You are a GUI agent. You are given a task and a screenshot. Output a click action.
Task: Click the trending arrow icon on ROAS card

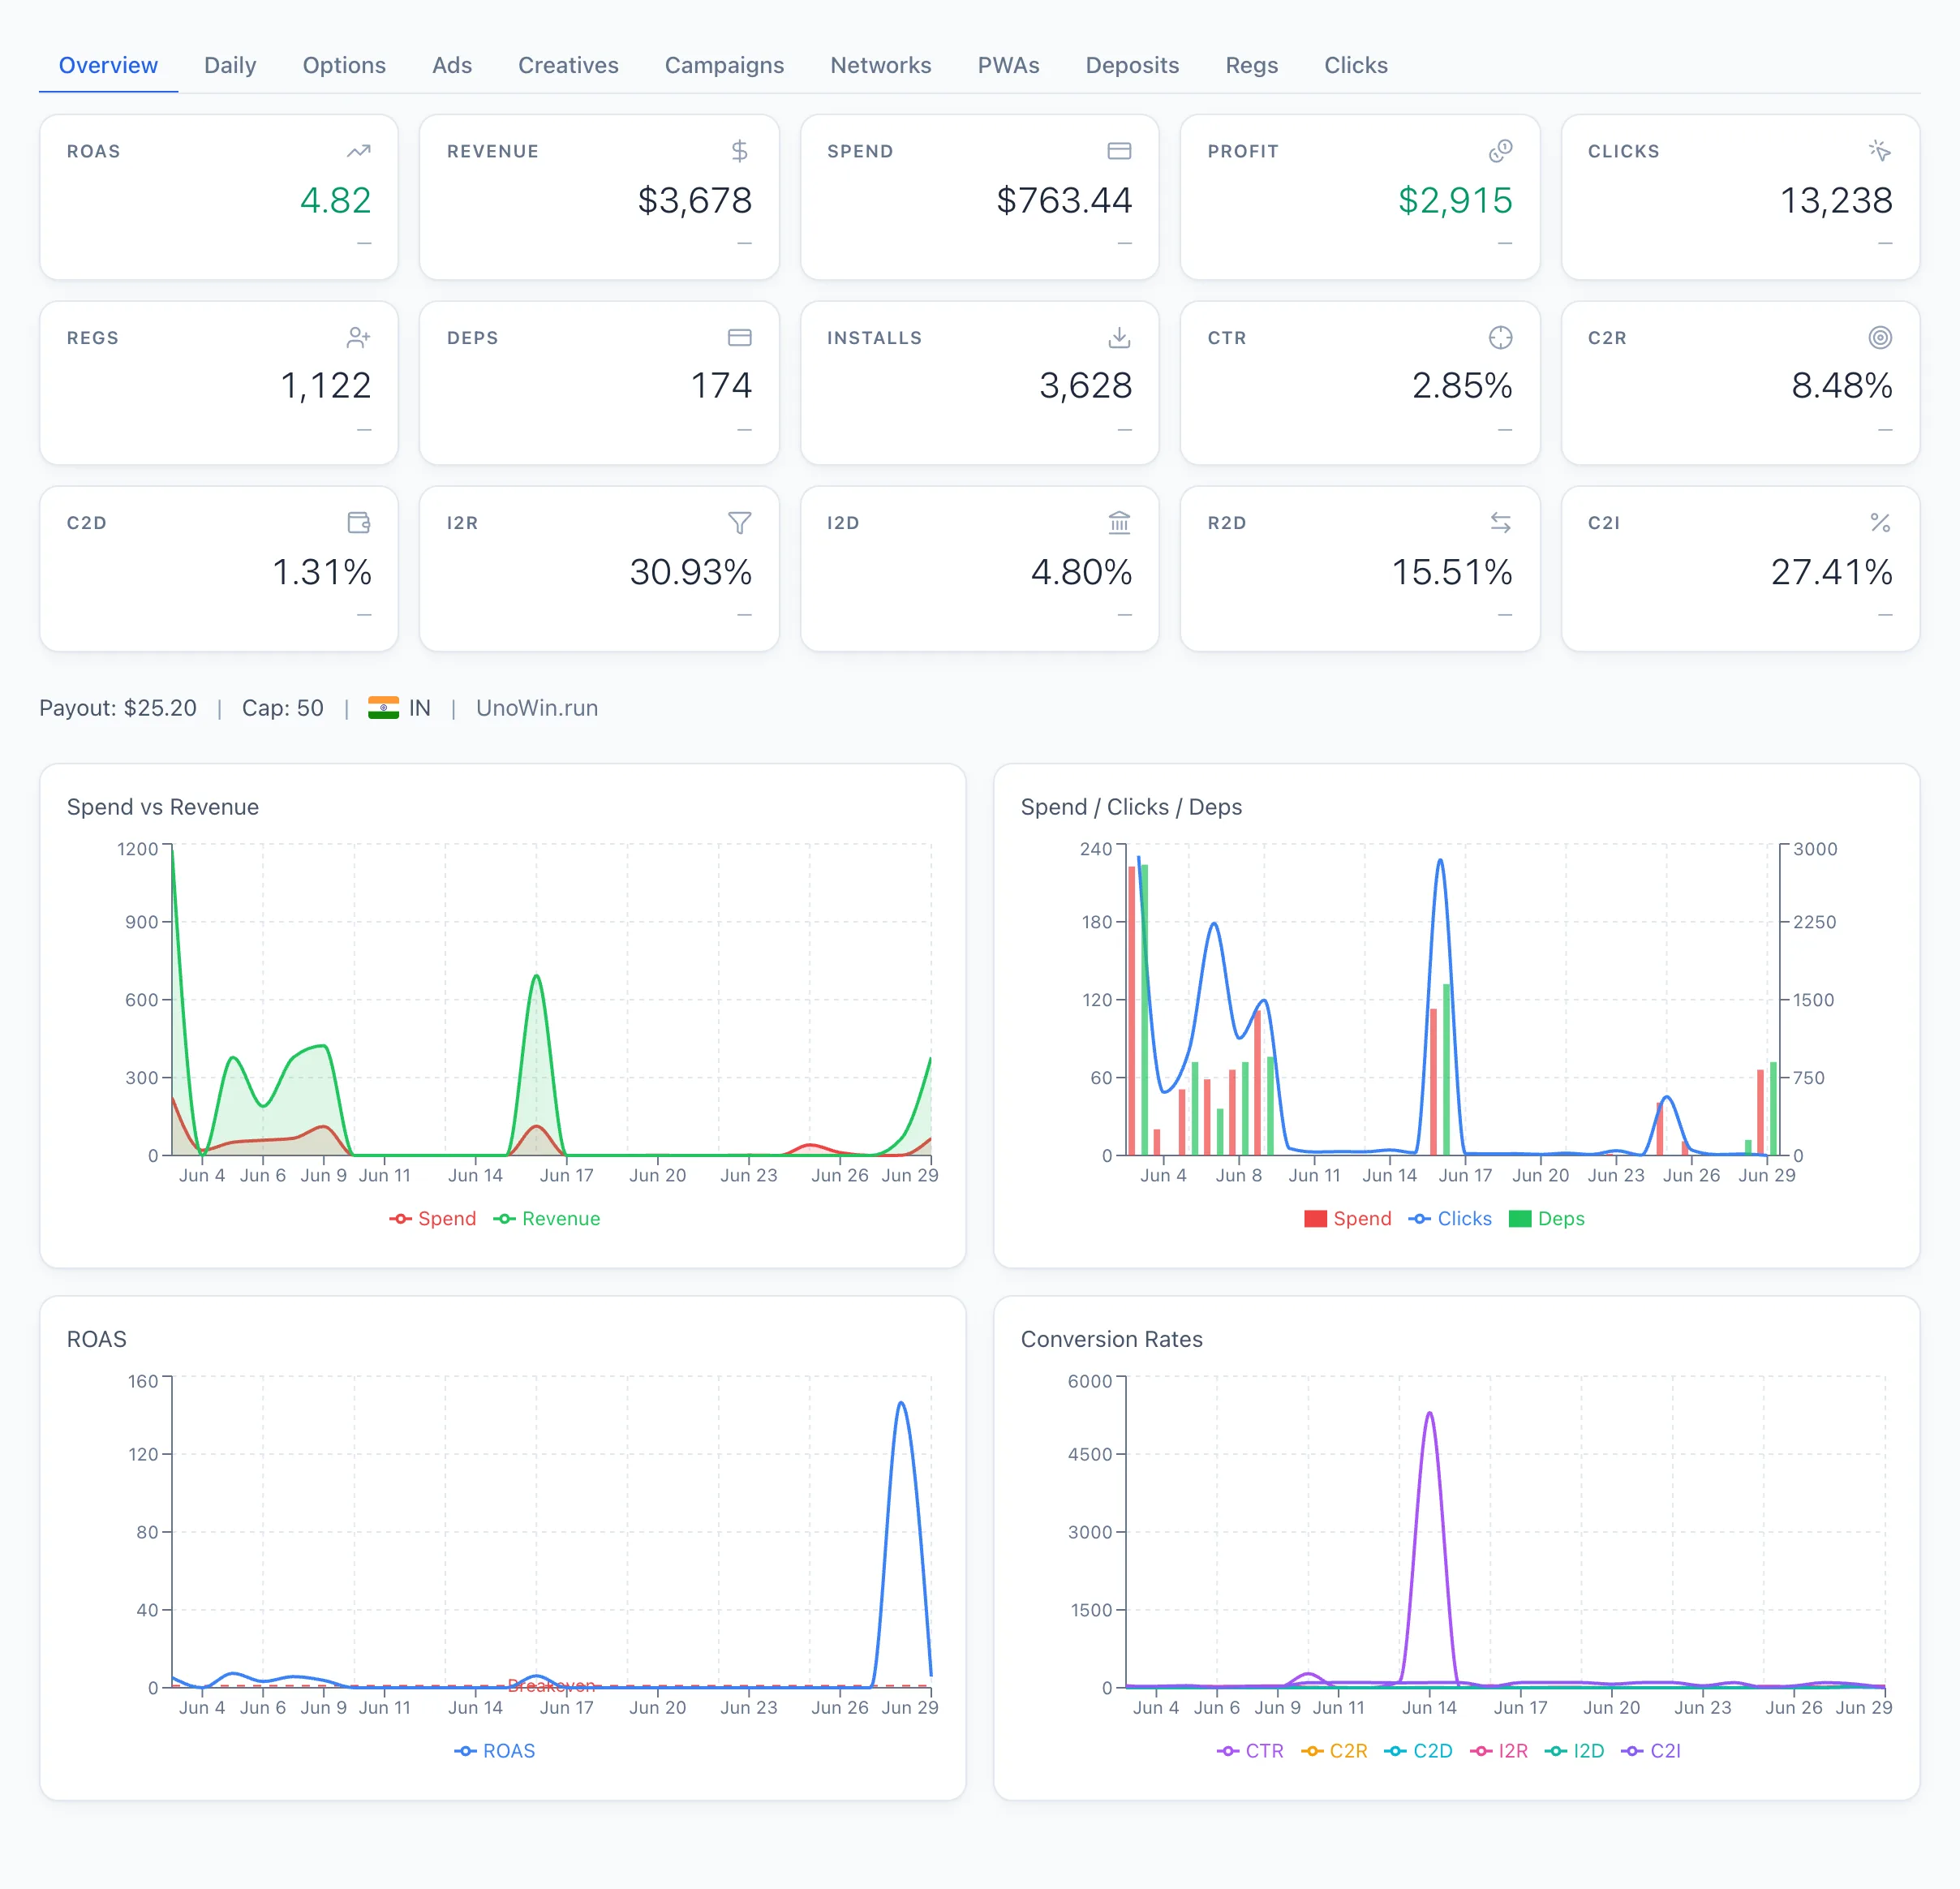tap(359, 151)
